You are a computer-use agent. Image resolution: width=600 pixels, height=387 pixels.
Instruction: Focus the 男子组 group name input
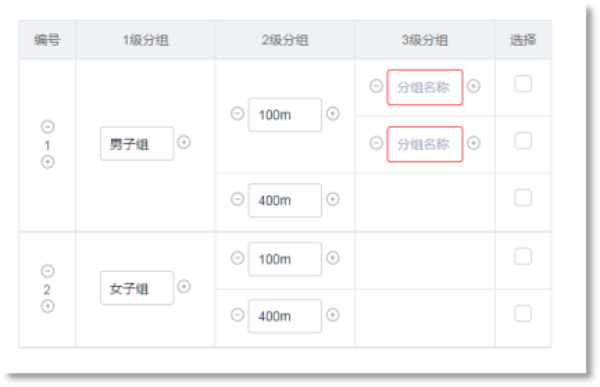[137, 144]
